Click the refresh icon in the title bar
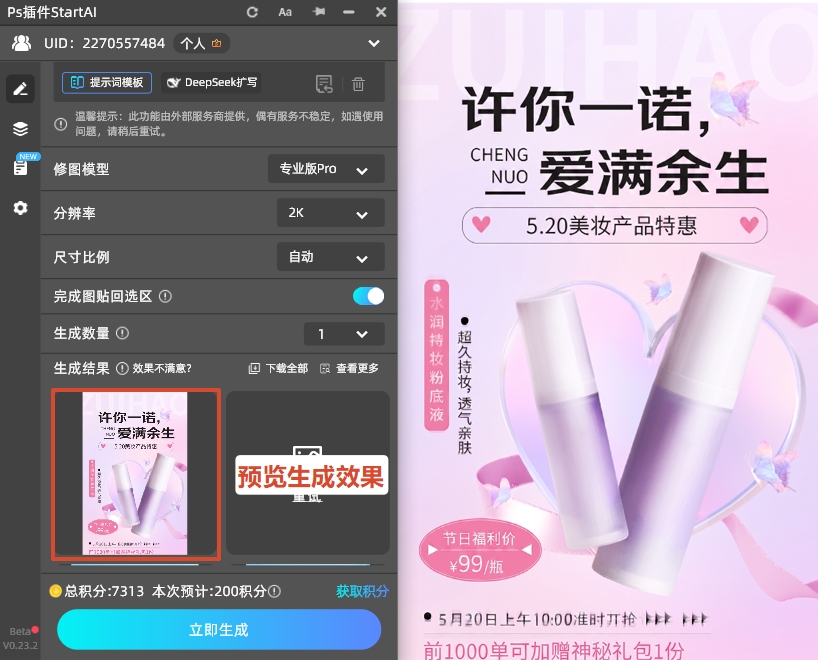The image size is (818, 660). pos(252,12)
